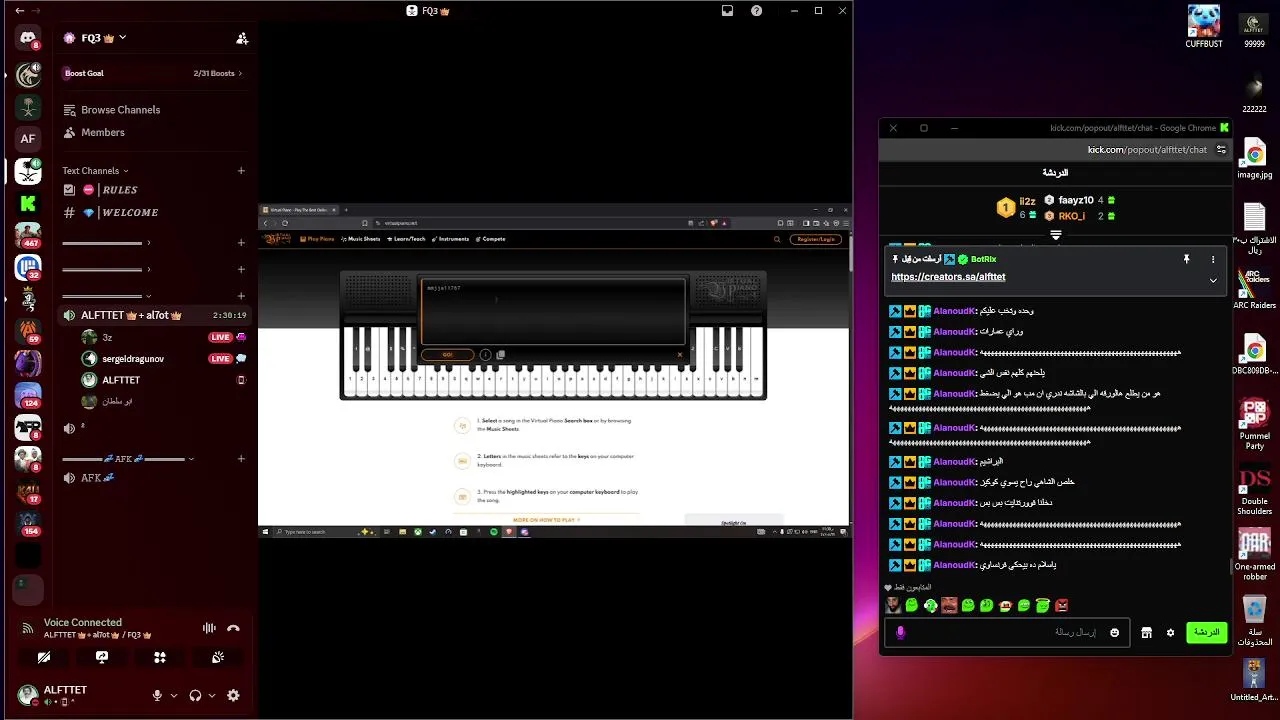
Task: Open Discord direct messages home icon
Action: pyautogui.click(x=28, y=38)
